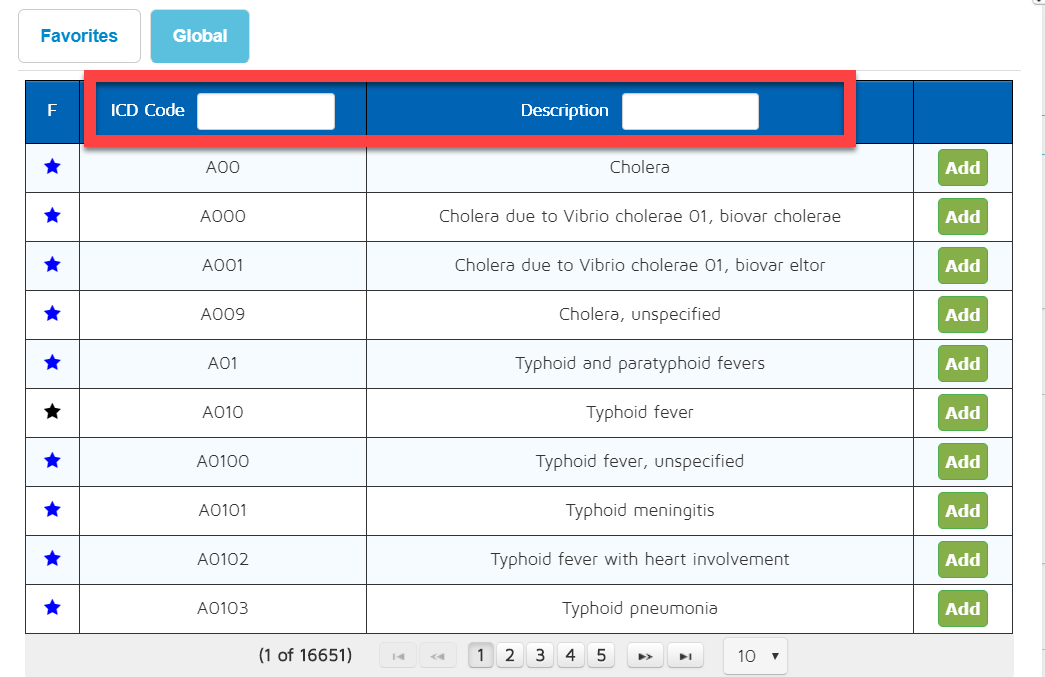Go to next page icon

click(x=645, y=656)
